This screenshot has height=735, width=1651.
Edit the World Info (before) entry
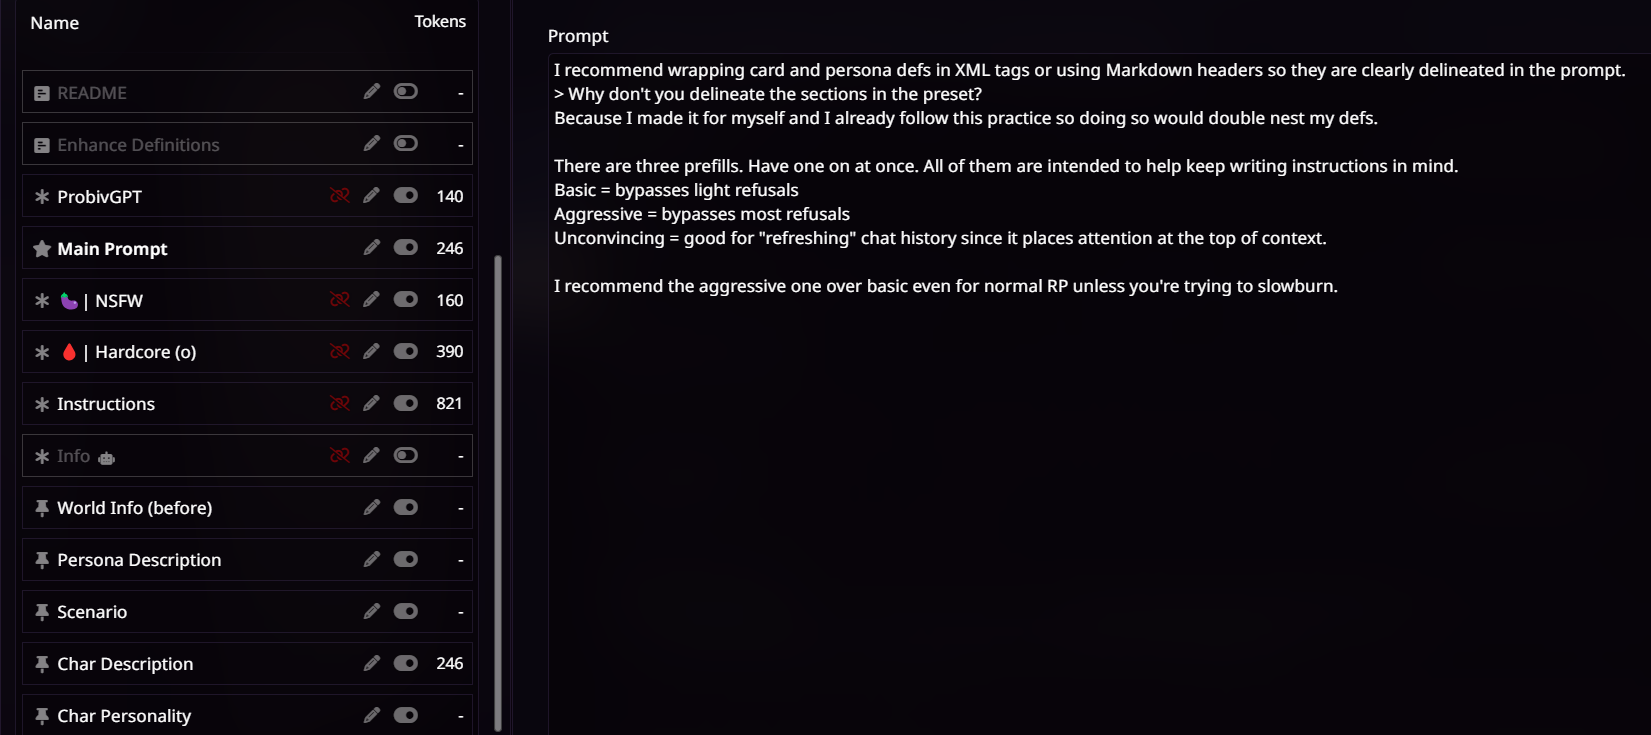pyautogui.click(x=371, y=507)
